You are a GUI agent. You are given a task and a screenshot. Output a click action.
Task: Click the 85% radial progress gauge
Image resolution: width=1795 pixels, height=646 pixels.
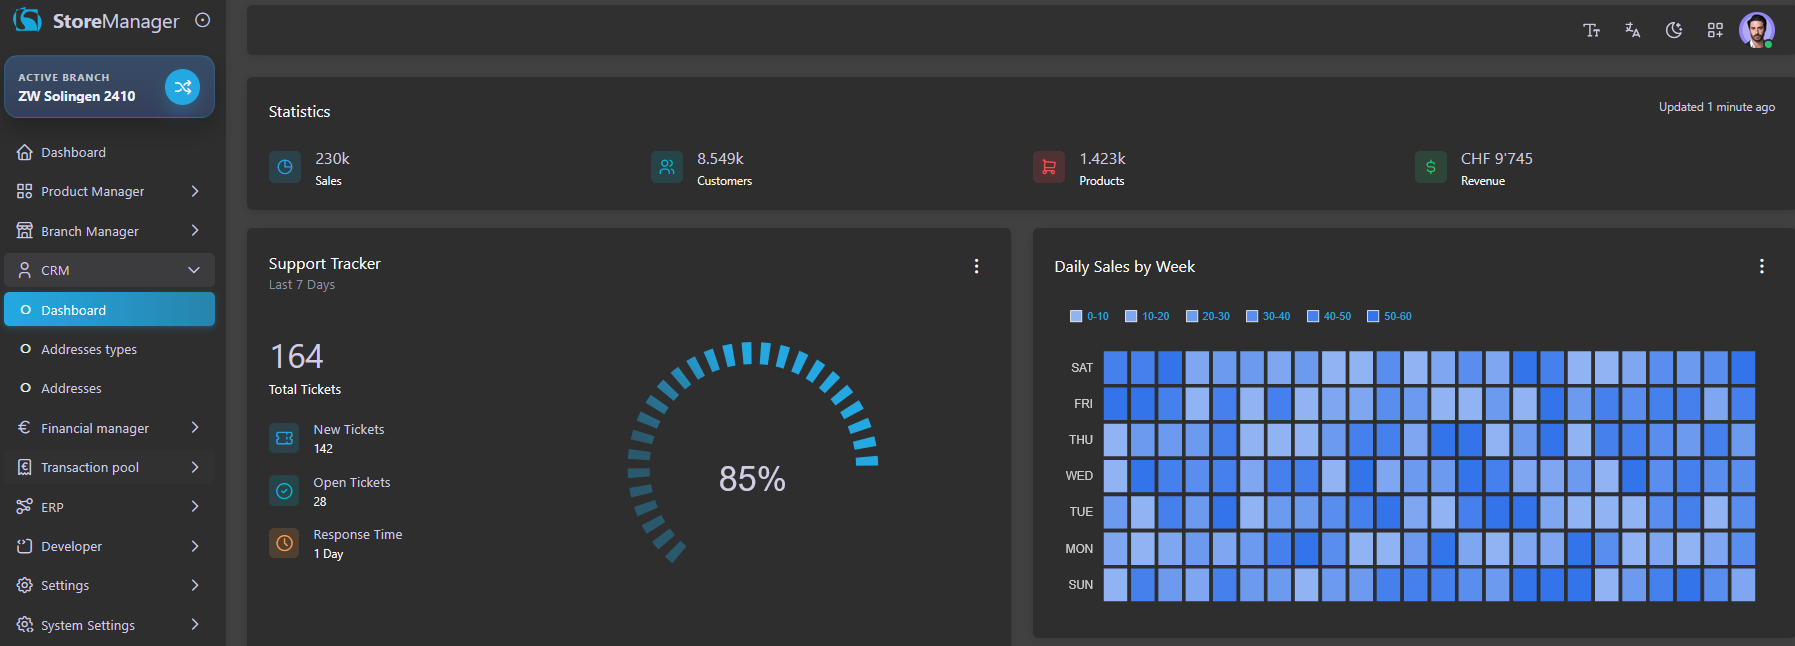point(752,452)
